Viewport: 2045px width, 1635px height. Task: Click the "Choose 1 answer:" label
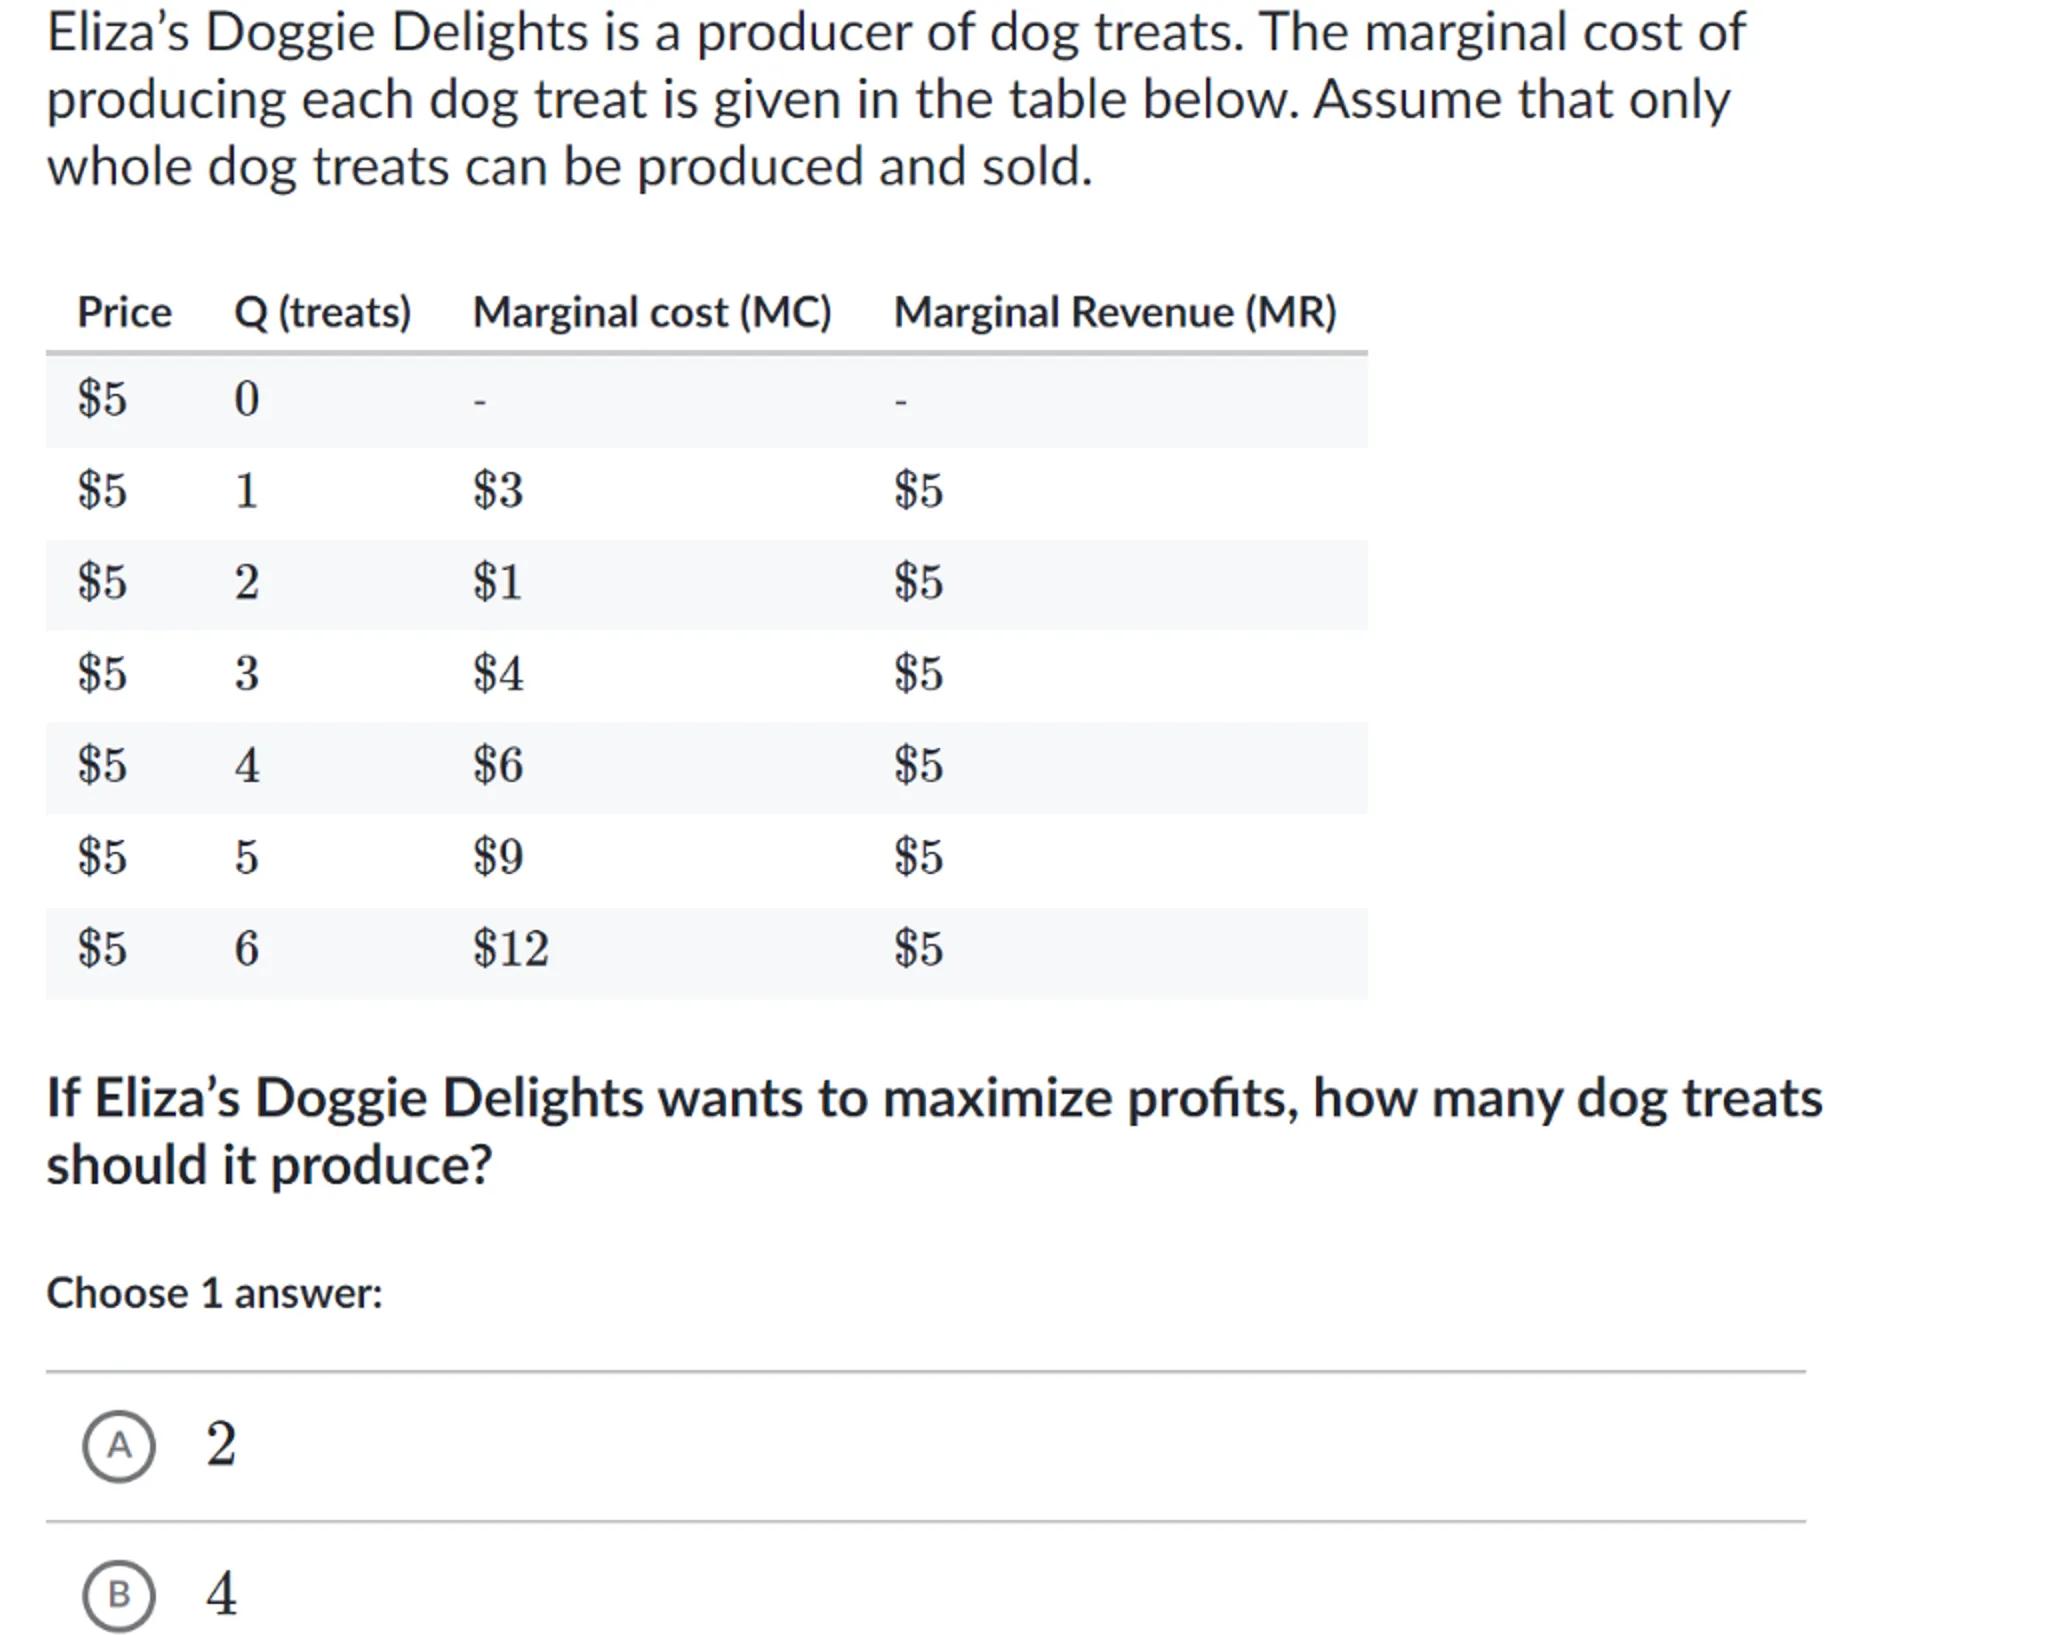214,1293
